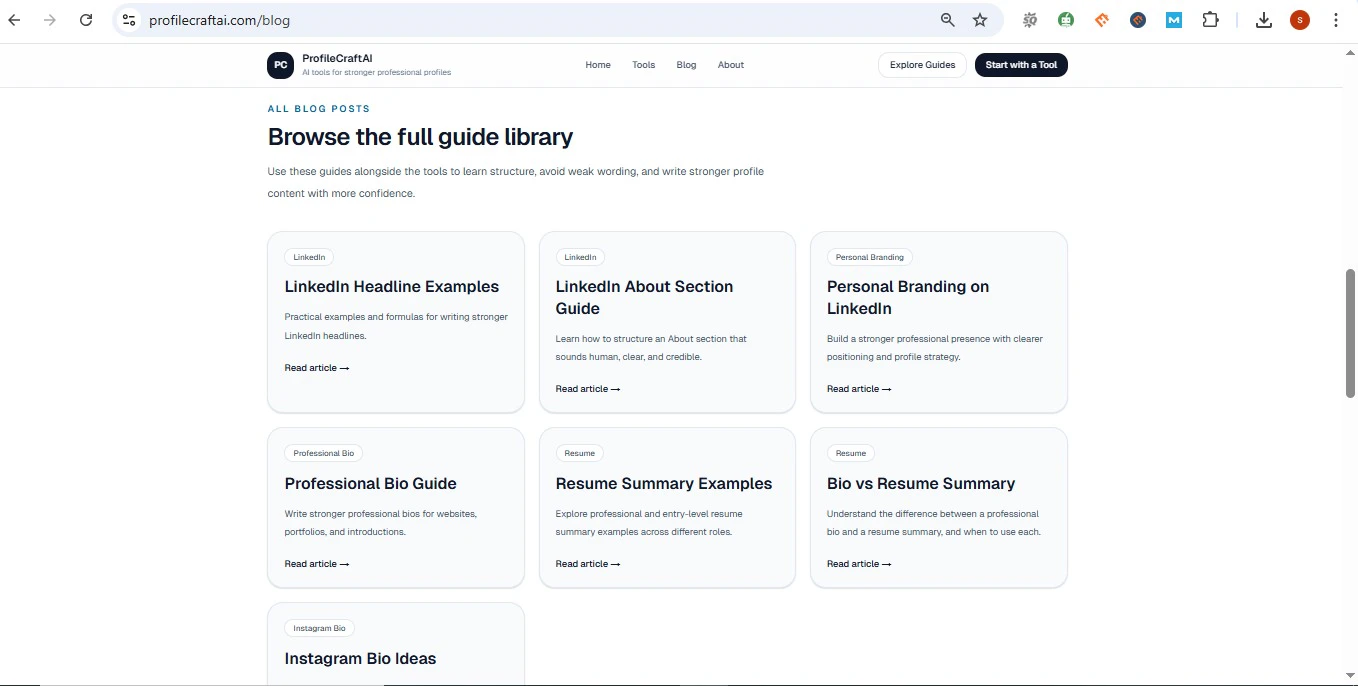This screenshot has height=686, width=1358.
Task: Open Chrome three-dot menu
Action: tap(1336, 20)
